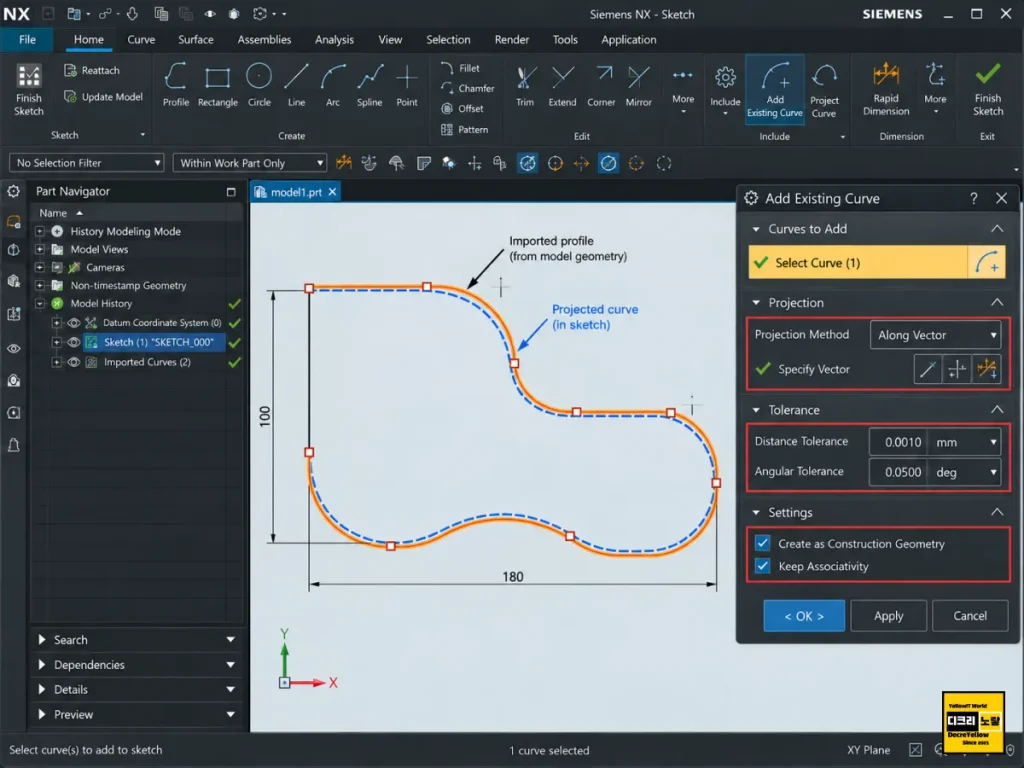This screenshot has width=1024, height=768.
Task: Toggle the Cameras checkbox in navigator
Action: coord(57,267)
